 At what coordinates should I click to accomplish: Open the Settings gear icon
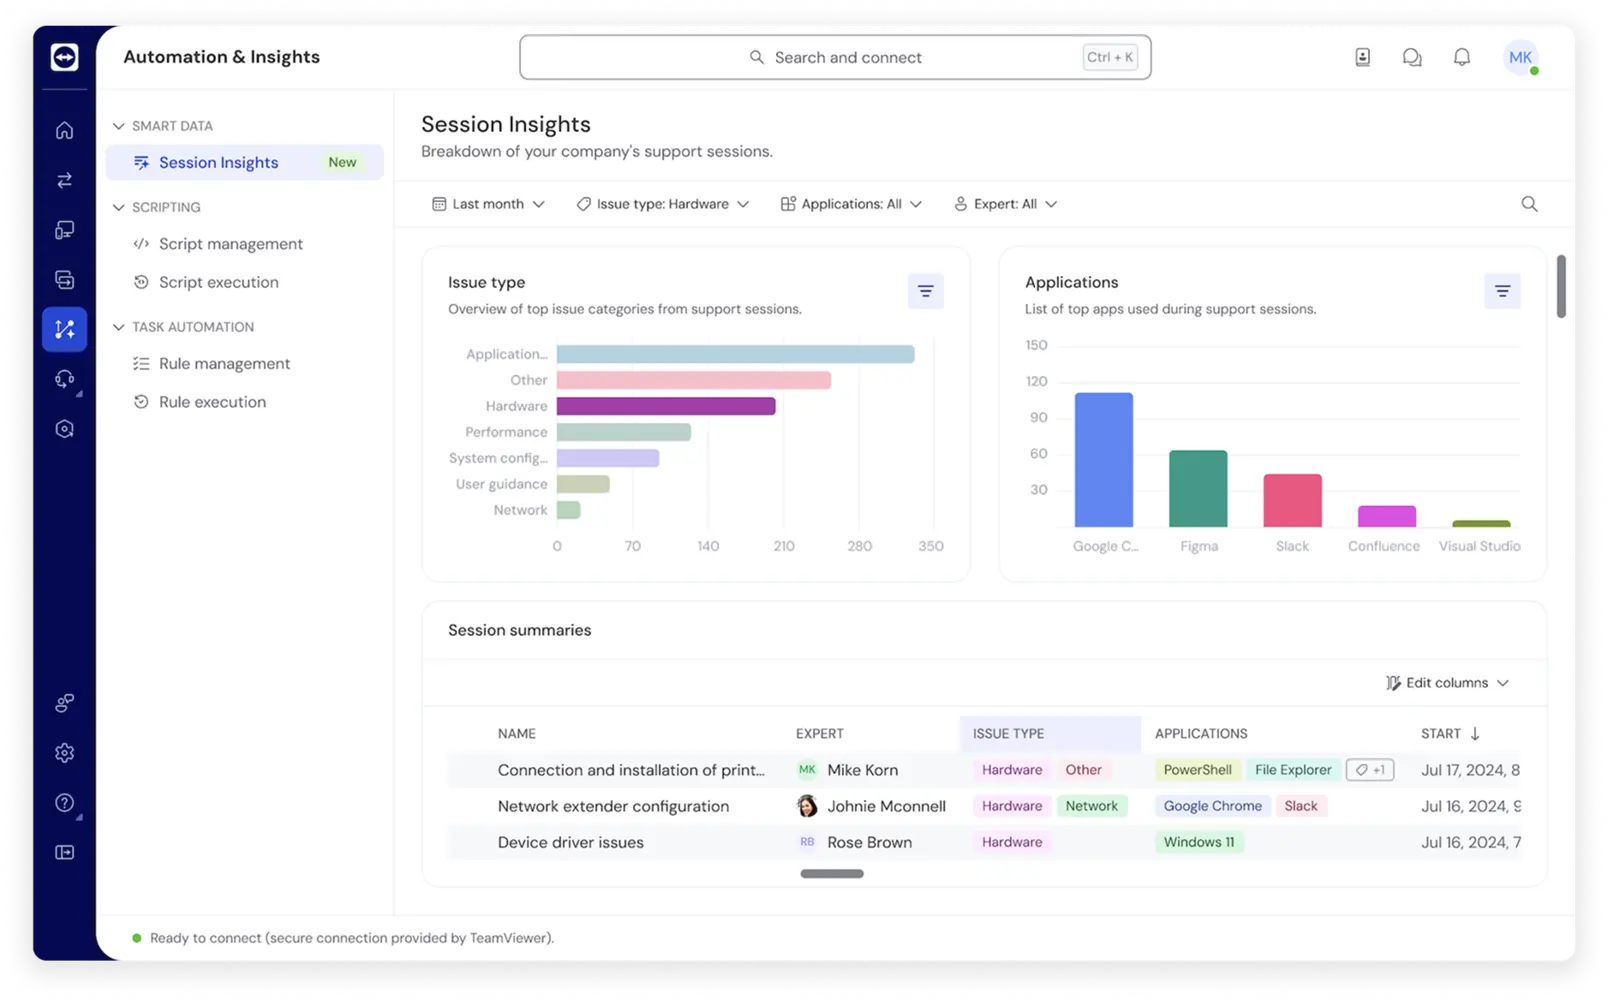(64, 753)
